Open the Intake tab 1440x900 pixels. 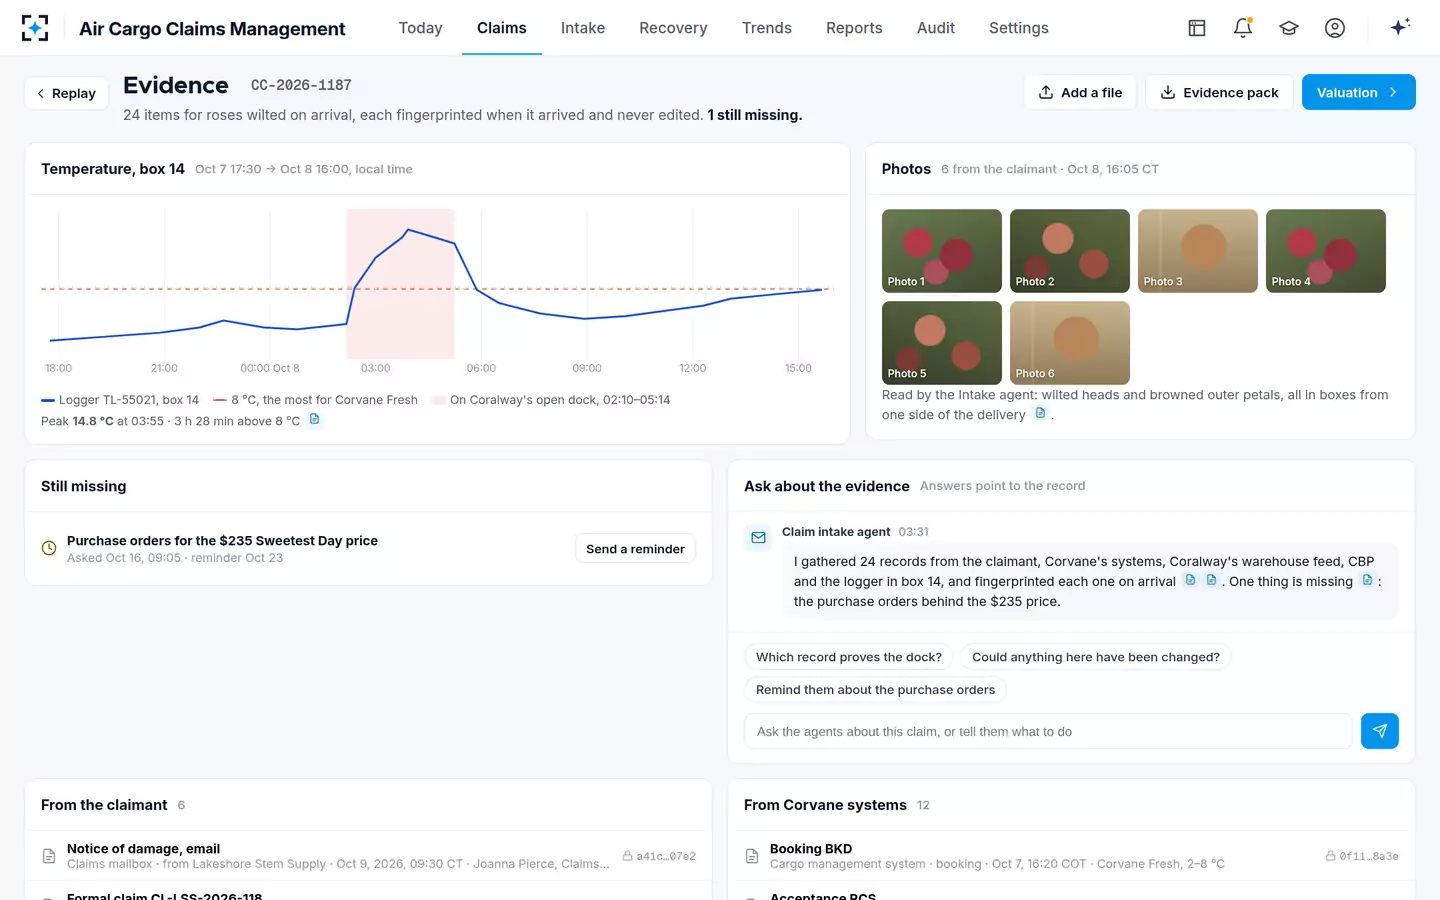click(583, 28)
